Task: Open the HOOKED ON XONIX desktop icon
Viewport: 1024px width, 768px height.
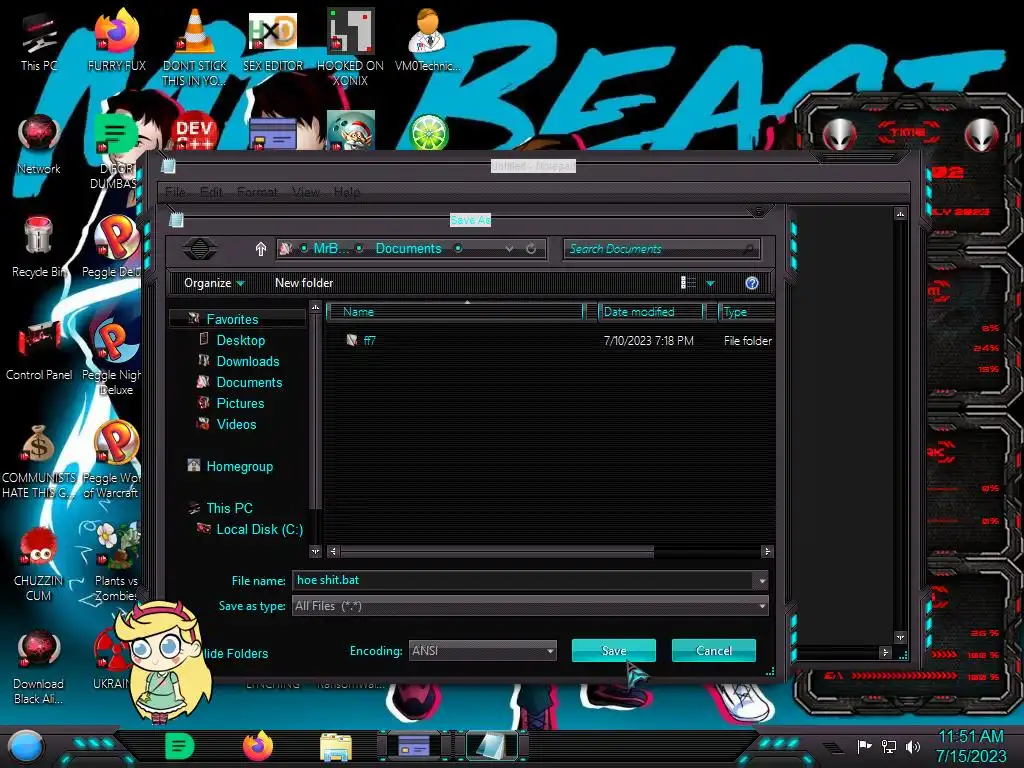Action: [x=350, y=47]
